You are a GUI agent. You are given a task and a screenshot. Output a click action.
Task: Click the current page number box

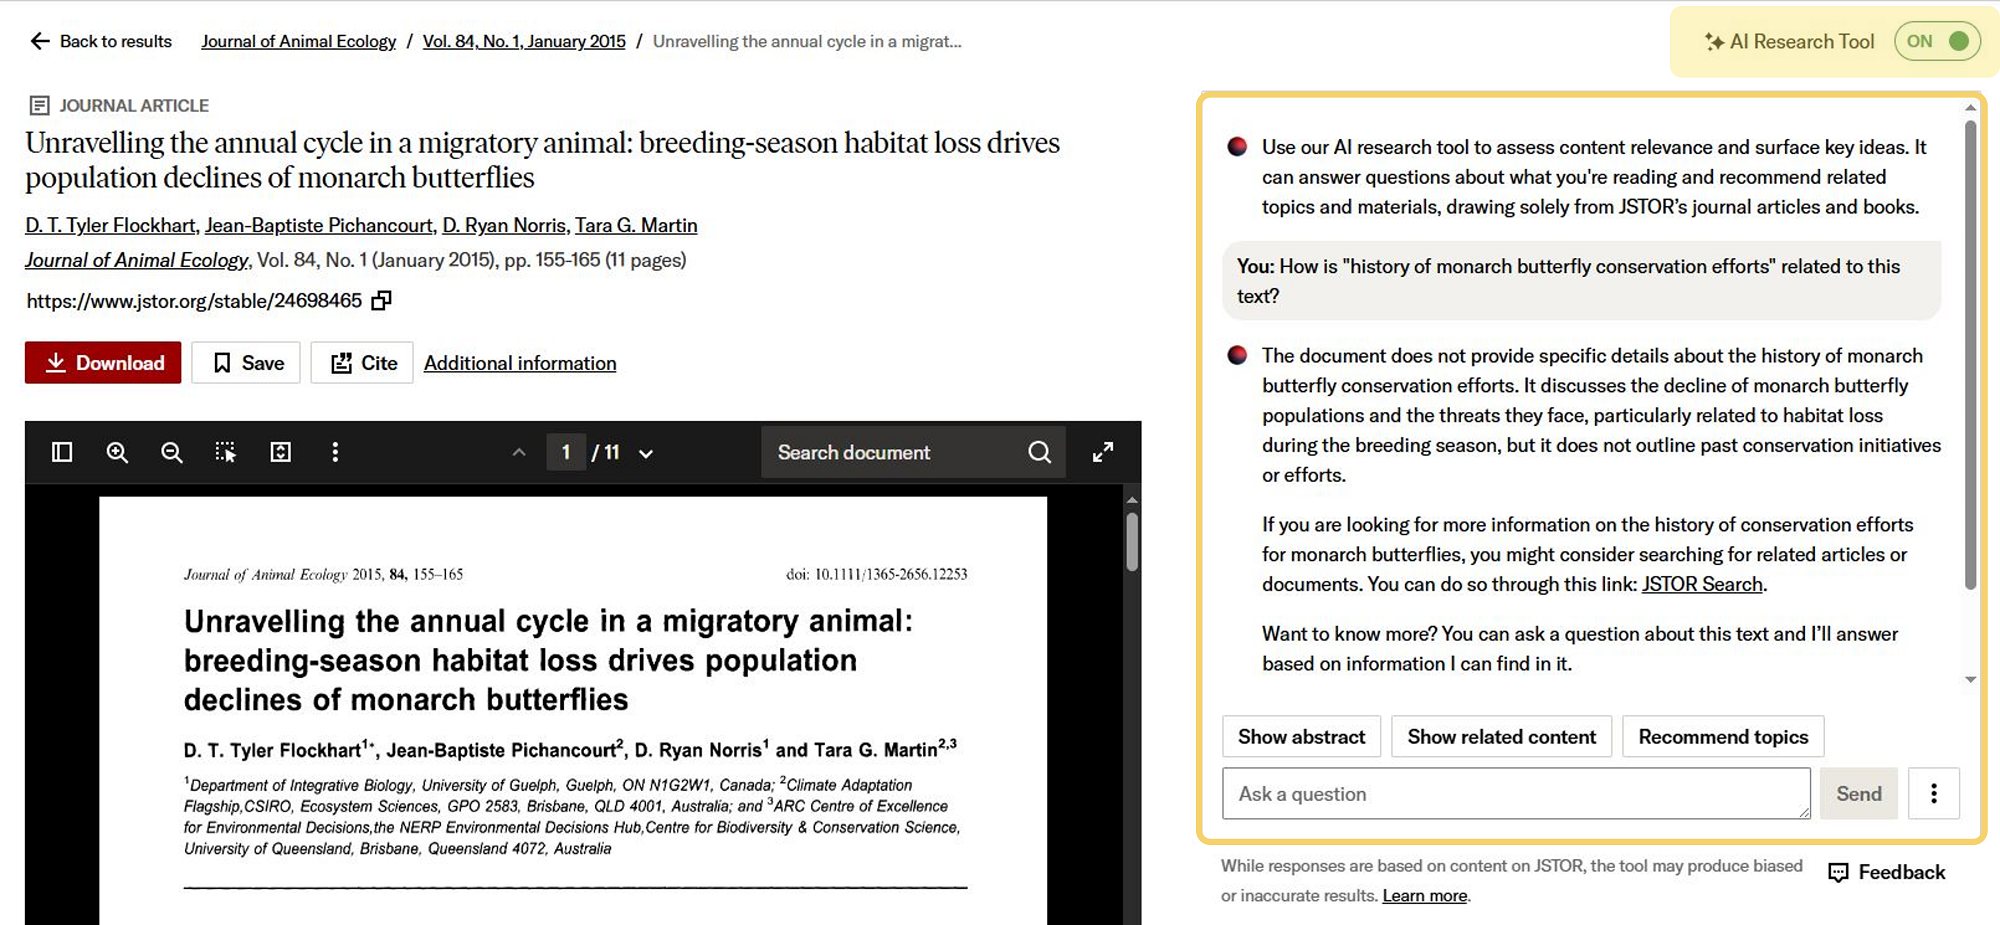point(566,452)
